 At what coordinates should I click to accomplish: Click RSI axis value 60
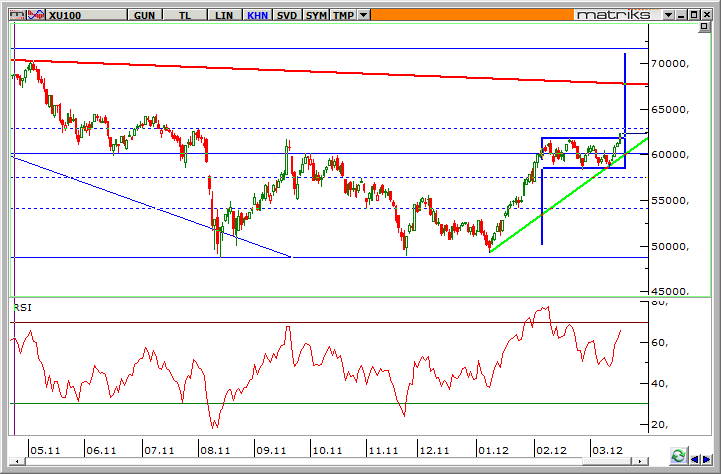click(659, 343)
